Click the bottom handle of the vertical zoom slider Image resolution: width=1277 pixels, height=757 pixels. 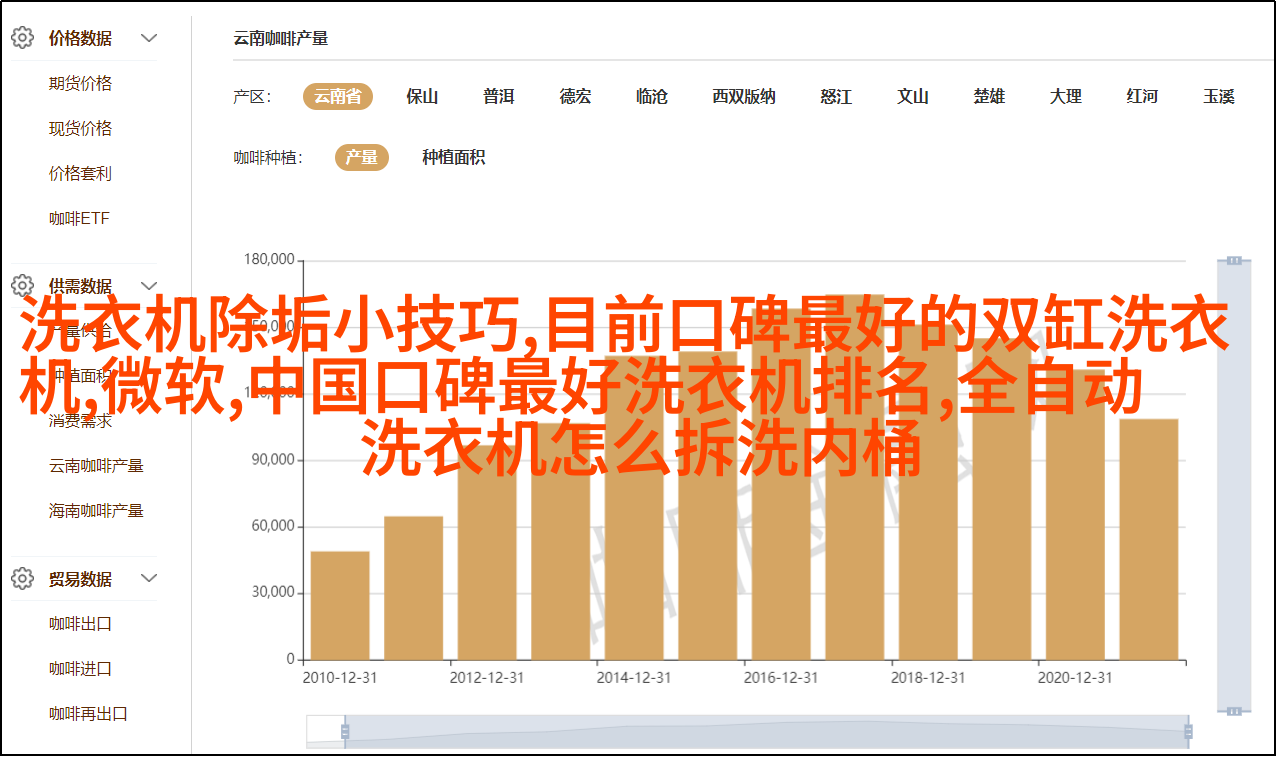[x=1234, y=711]
